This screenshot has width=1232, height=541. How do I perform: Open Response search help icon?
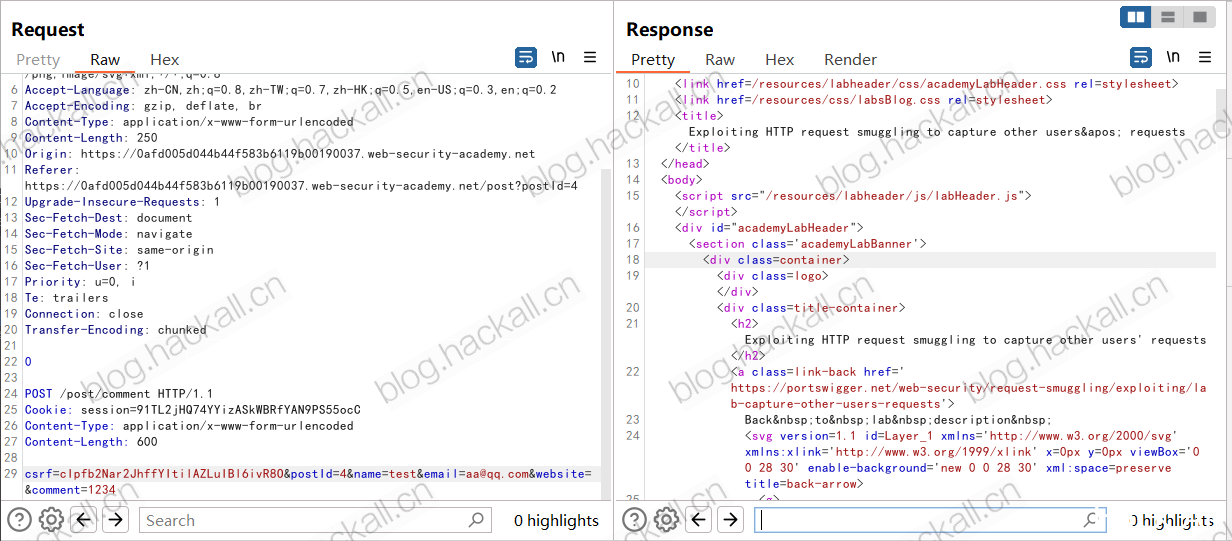click(634, 520)
